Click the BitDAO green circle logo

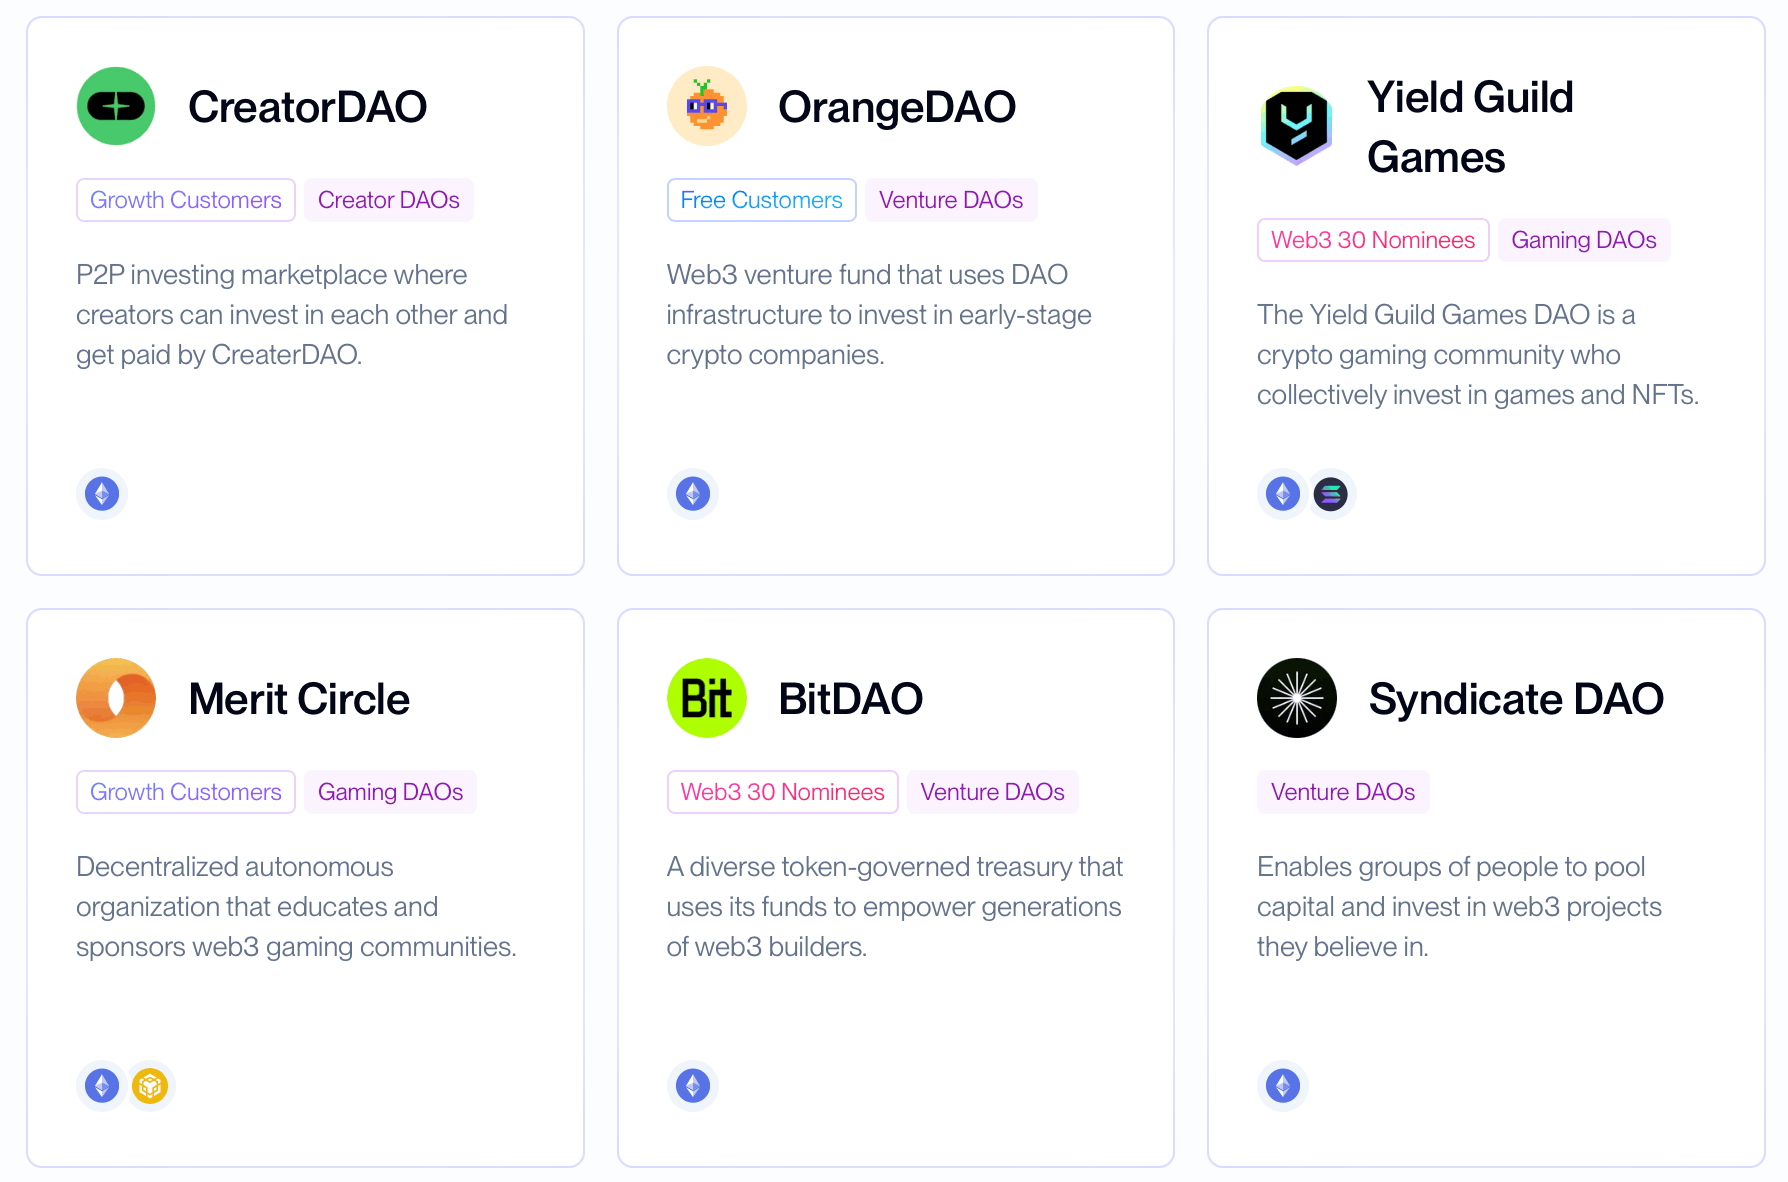pos(707,698)
